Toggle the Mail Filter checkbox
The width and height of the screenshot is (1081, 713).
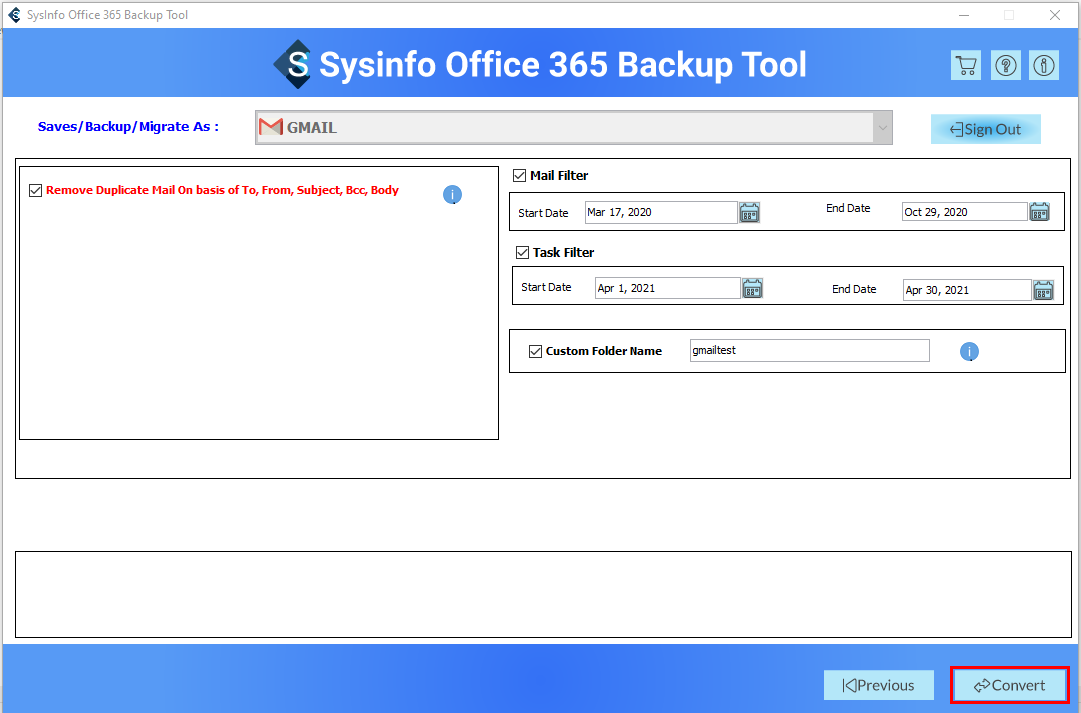[x=519, y=176]
